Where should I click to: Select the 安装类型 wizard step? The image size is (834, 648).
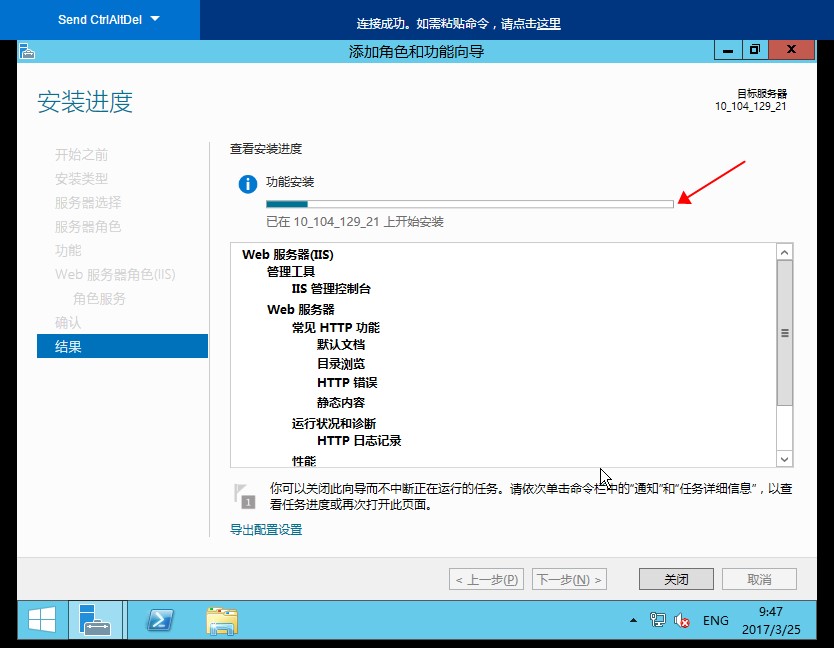pos(81,179)
